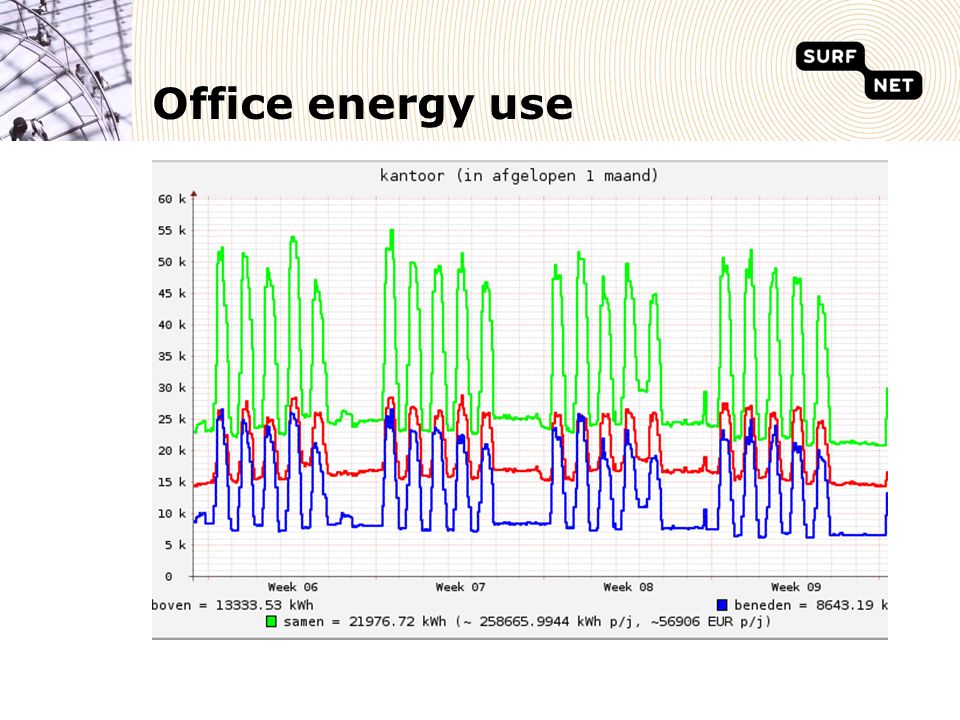Click the 'Week 08' axis label
The width and height of the screenshot is (960, 720).
pos(628,587)
